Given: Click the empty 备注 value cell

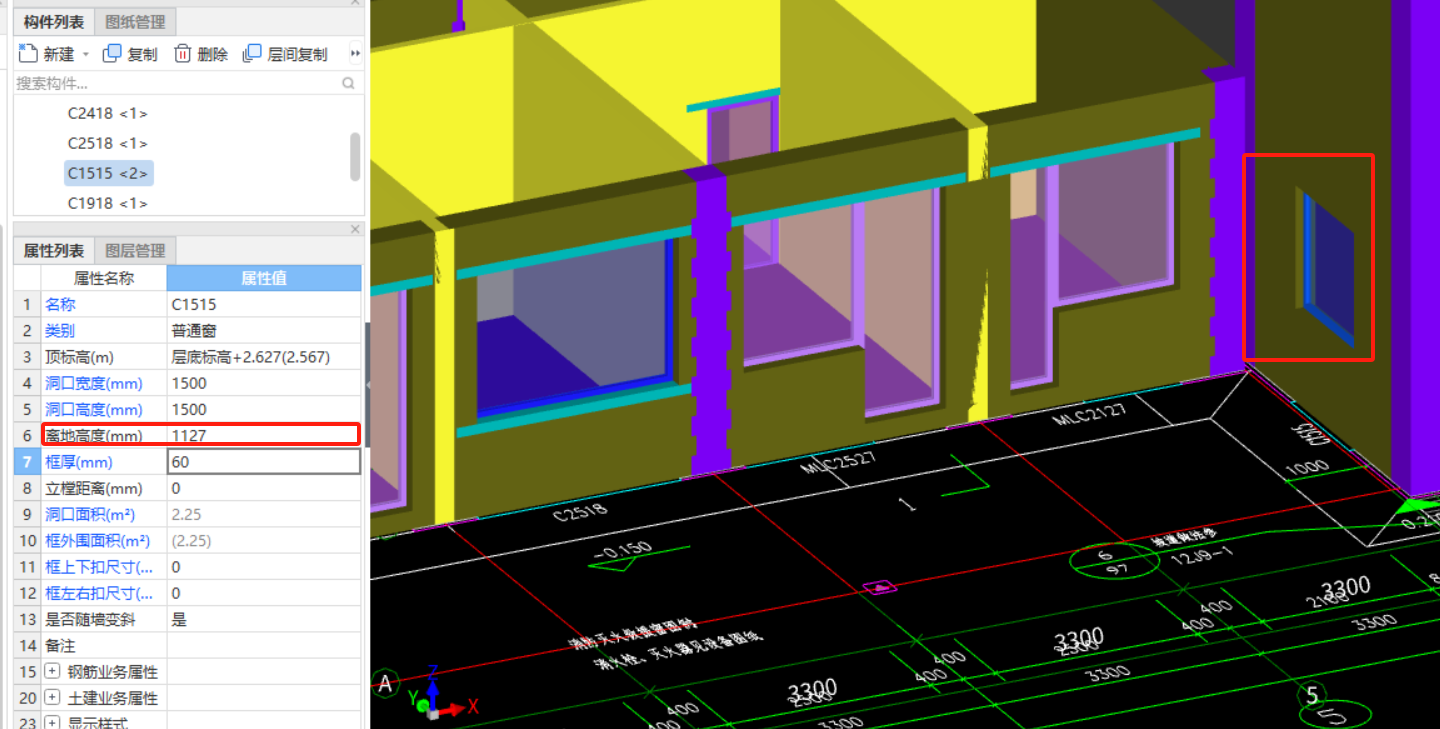Looking at the screenshot, I should [264, 645].
